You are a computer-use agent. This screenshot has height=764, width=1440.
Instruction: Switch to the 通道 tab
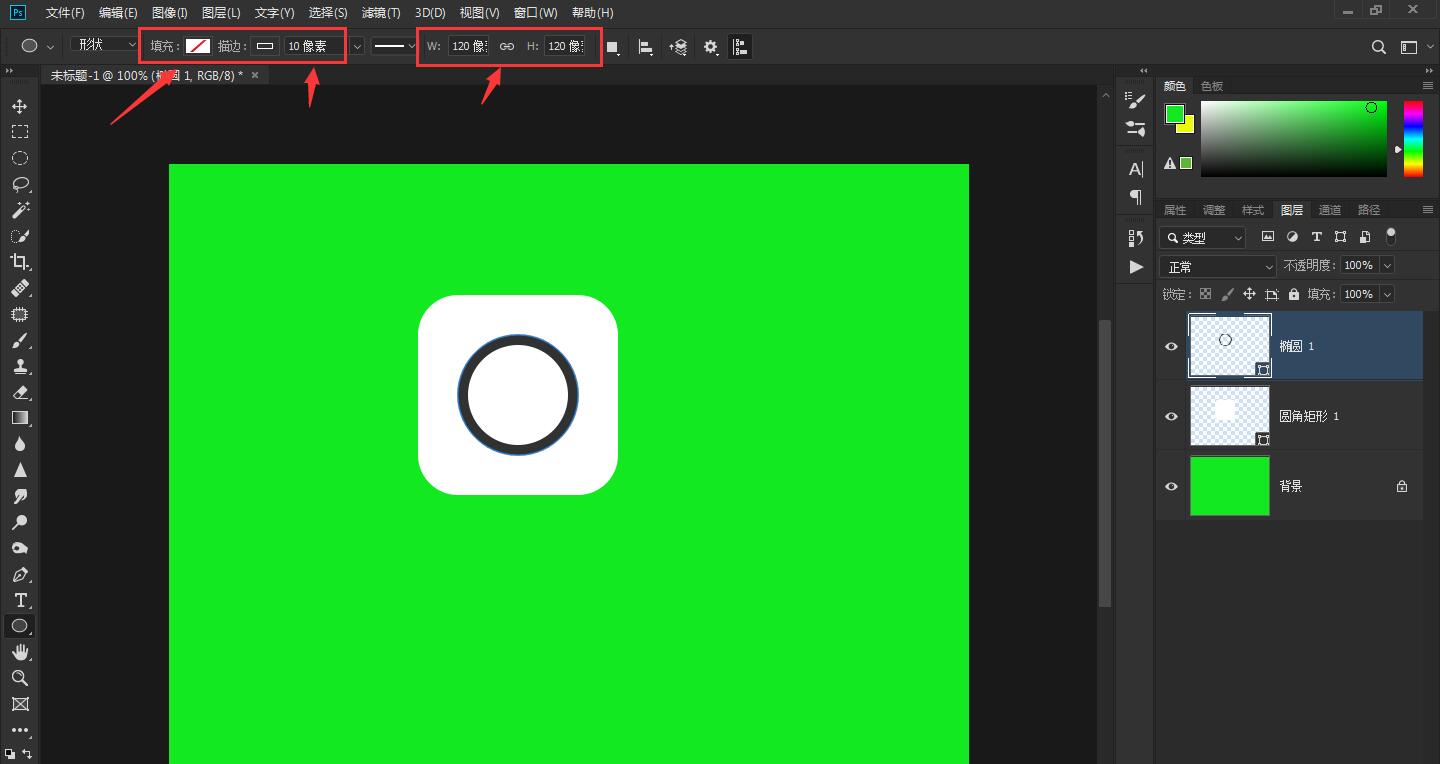1330,210
